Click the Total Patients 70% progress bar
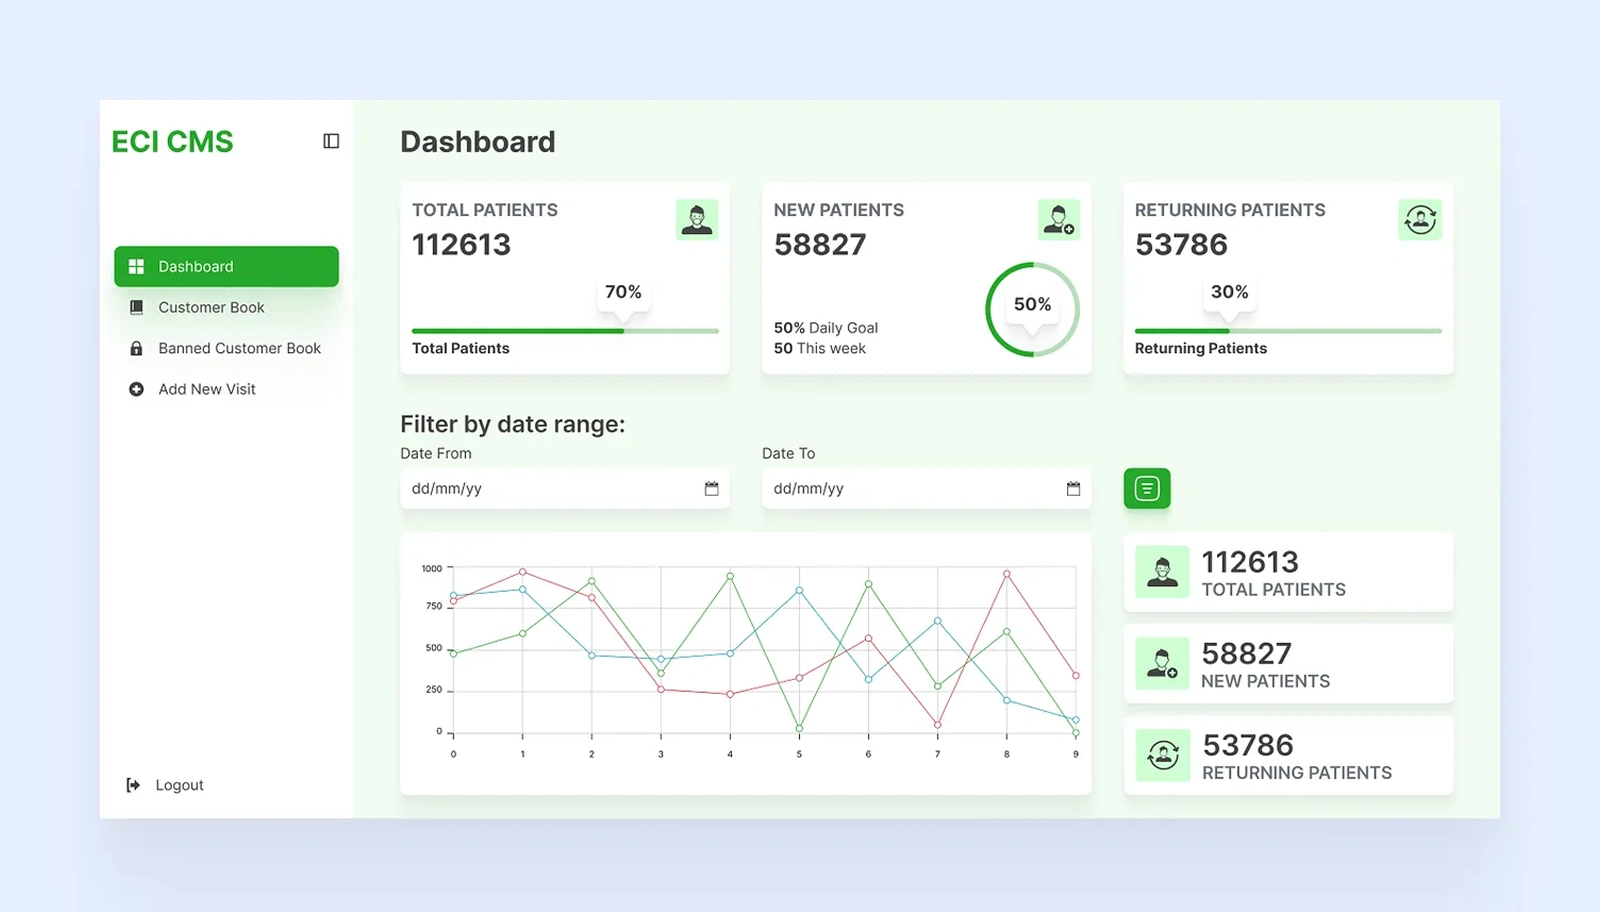Image resolution: width=1600 pixels, height=912 pixels. 565,331
